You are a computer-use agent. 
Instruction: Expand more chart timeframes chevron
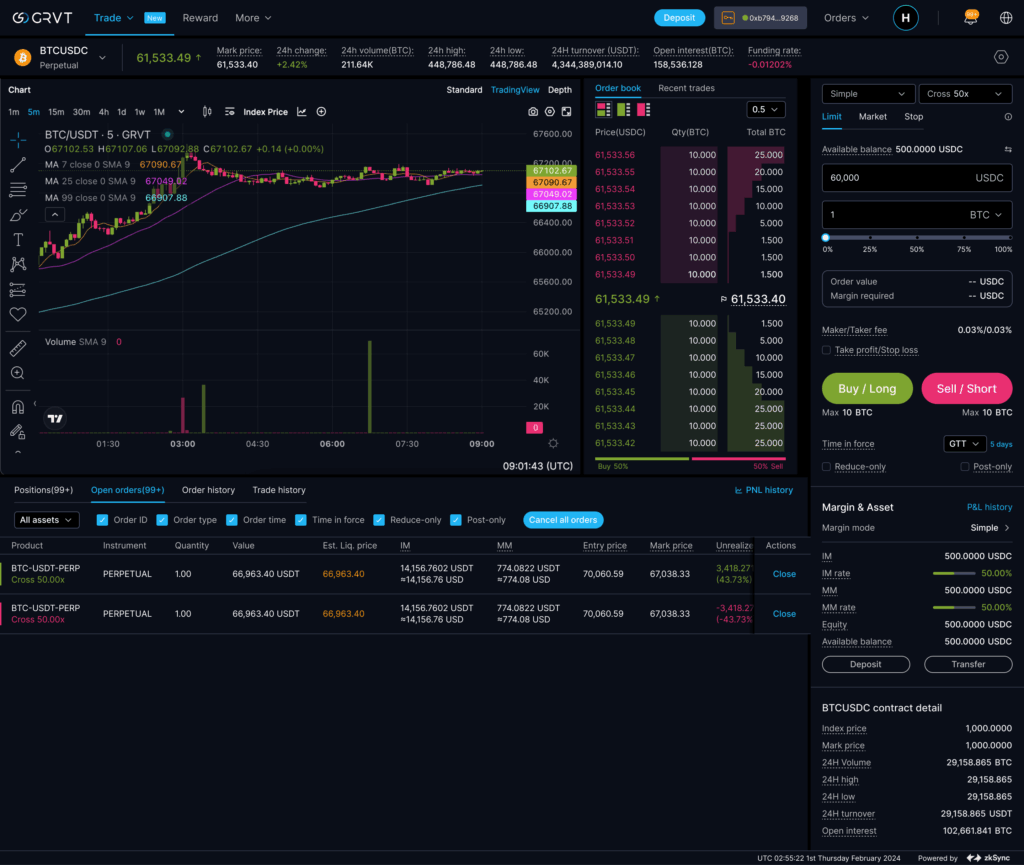[181, 112]
